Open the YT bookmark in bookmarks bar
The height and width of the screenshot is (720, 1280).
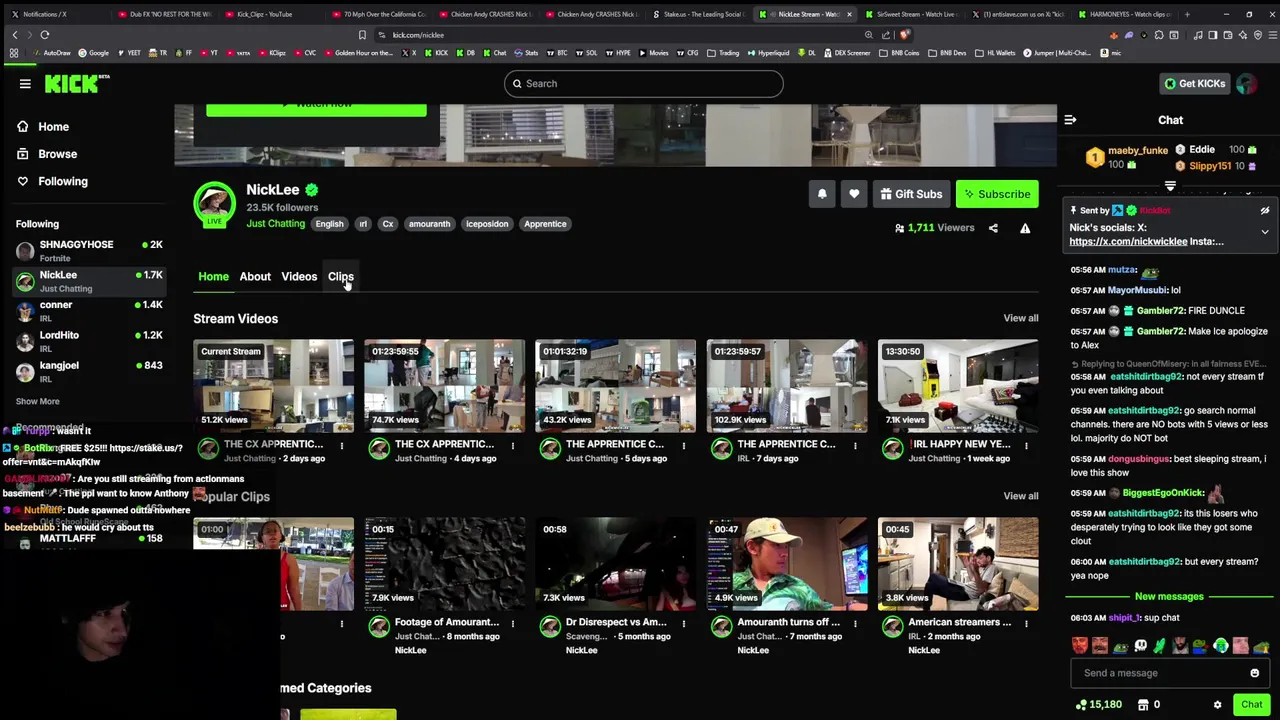click(210, 53)
